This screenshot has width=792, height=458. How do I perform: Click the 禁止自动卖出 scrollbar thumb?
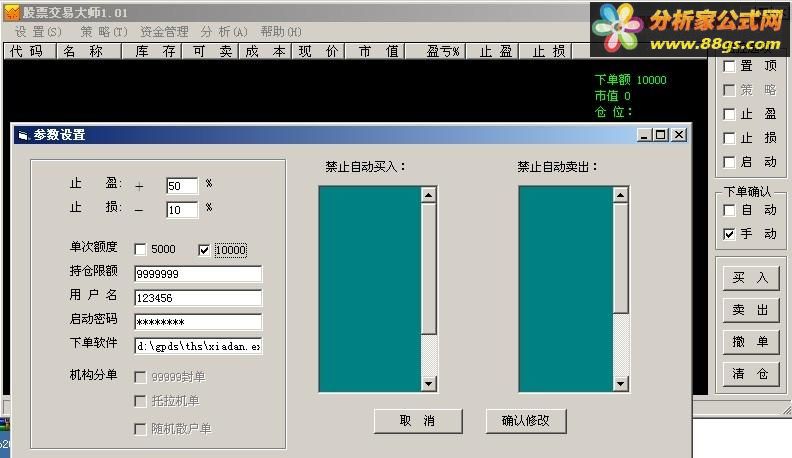coord(620,258)
